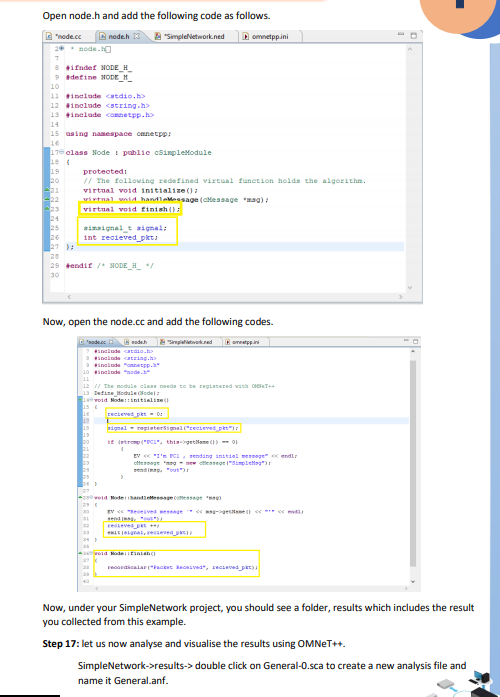Click the node.h file icon in lower tab
Image resolution: width=500 pixels, height=697 pixels.
(127, 342)
